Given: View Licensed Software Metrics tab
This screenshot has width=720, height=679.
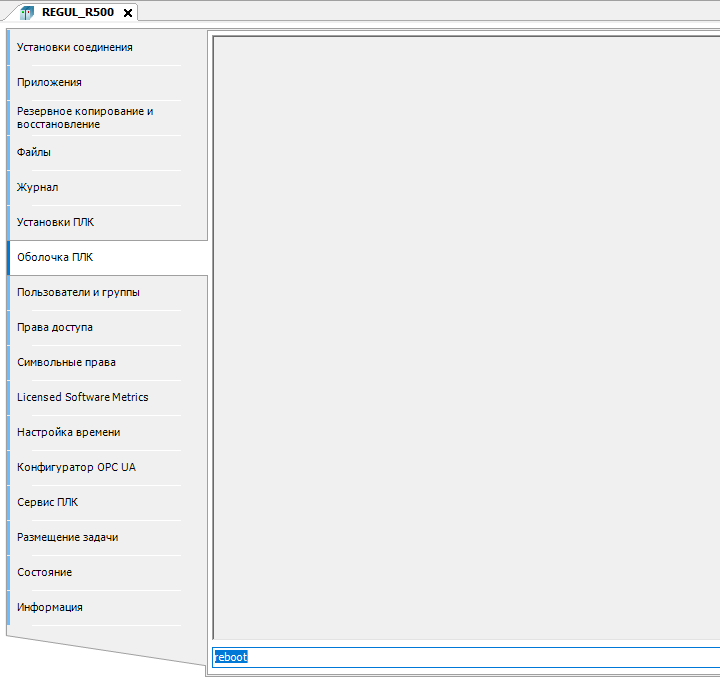Looking at the screenshot, I should [x=82, y=397].
